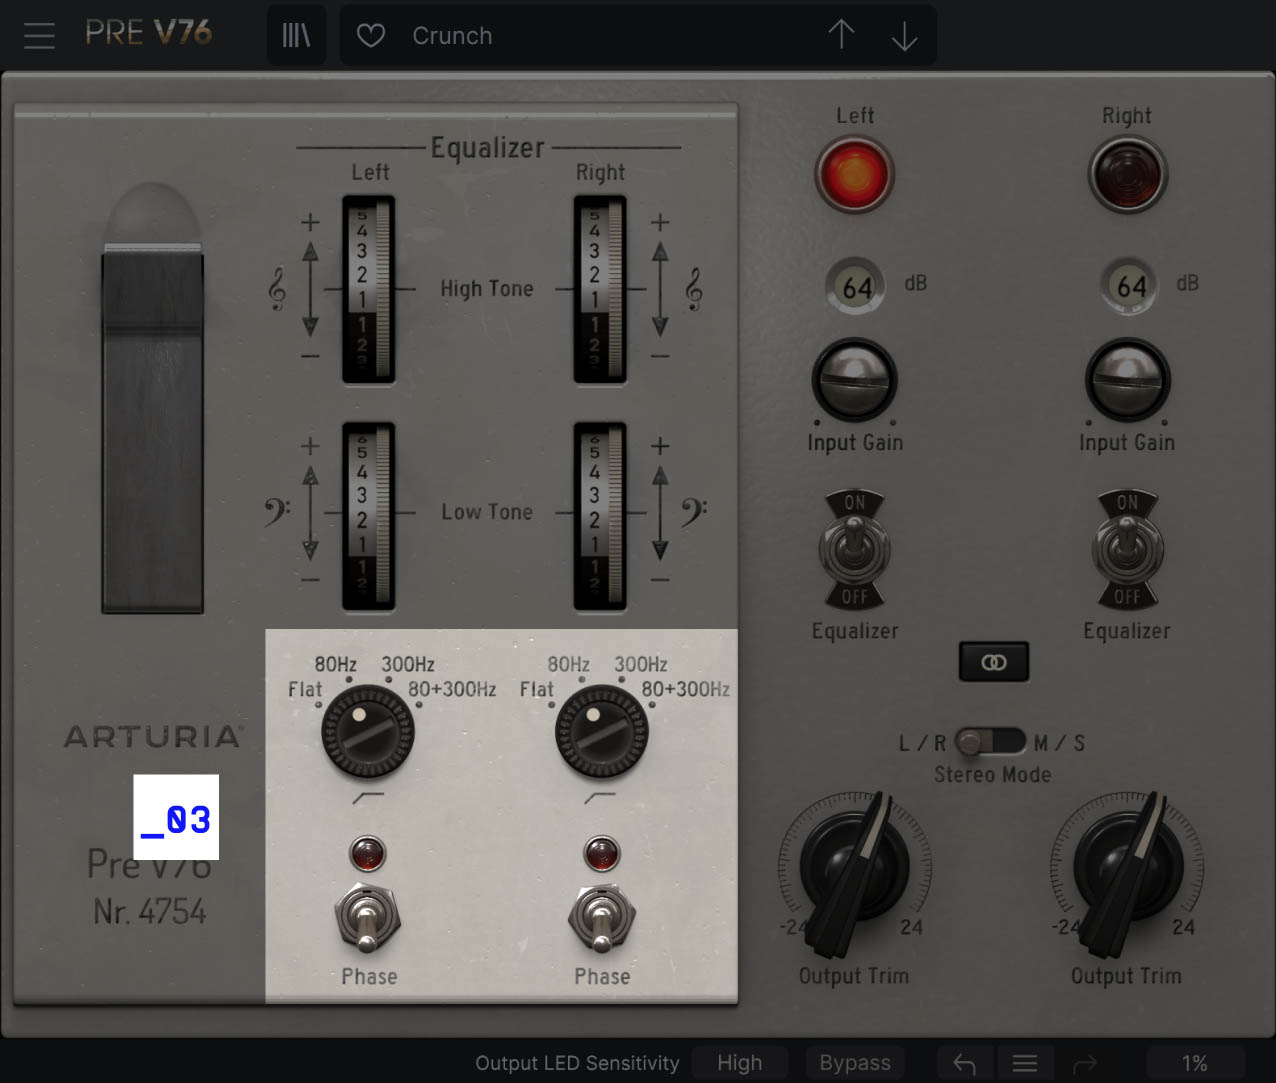Favorite the Crunch preset with heart
1276x1083 pixels.
tap(371, 36)
